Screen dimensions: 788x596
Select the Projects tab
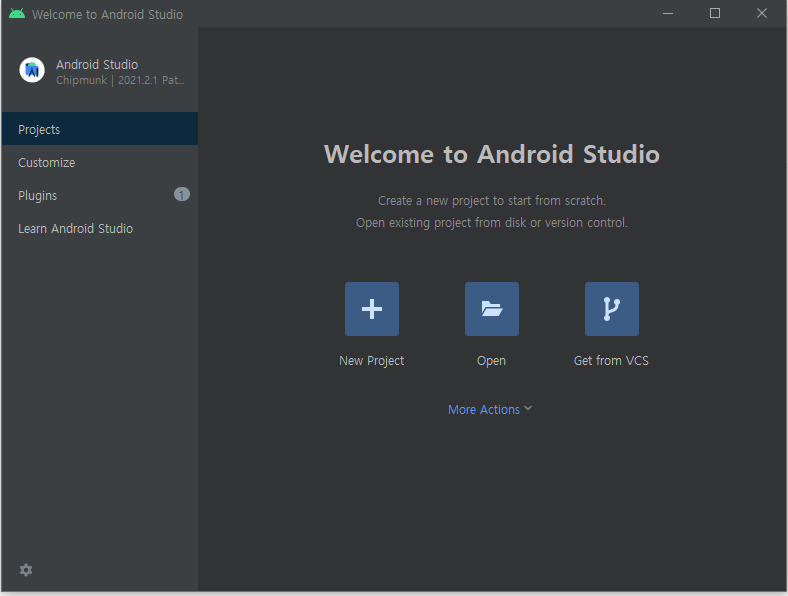[100, 129]
